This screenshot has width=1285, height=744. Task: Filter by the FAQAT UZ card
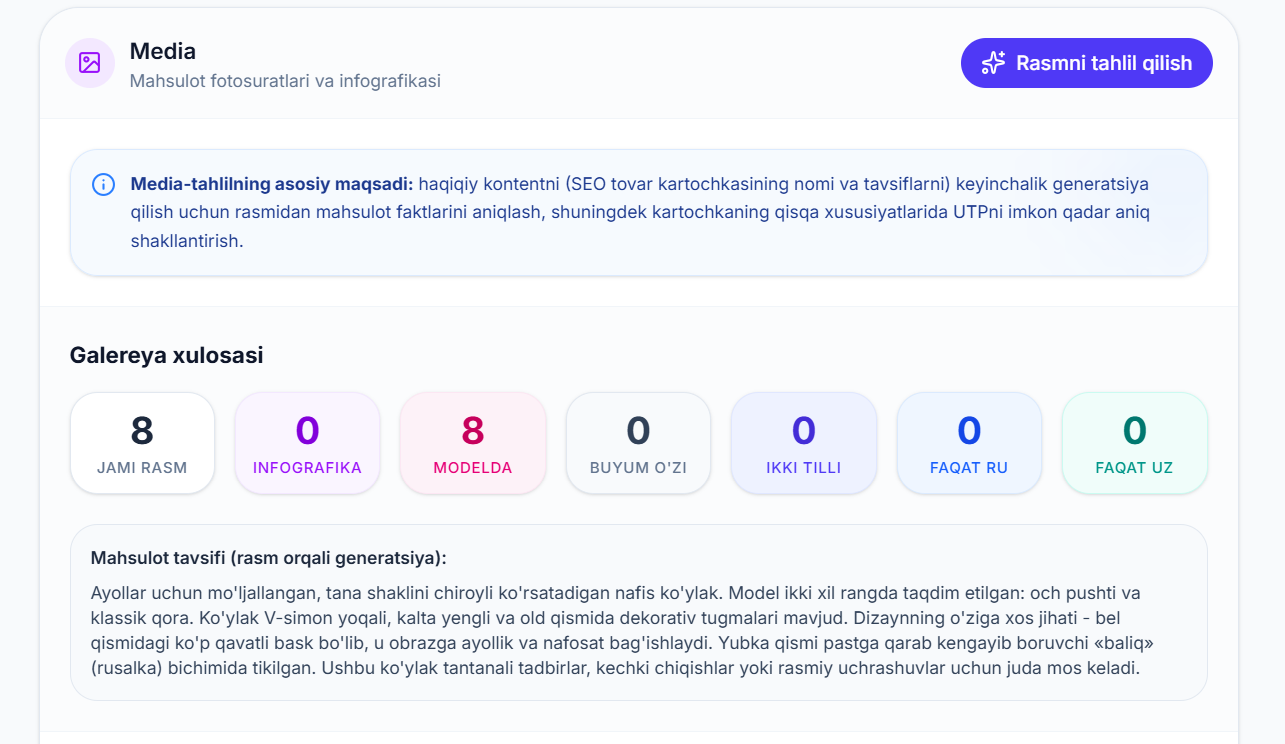[x=1134, y=443]
